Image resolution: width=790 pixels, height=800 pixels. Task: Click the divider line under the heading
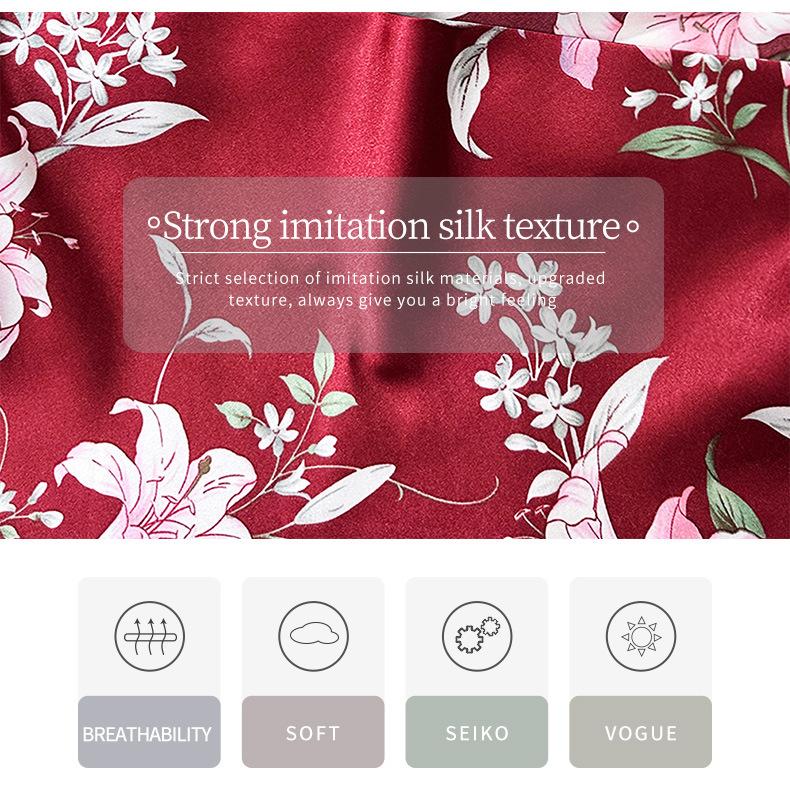pyautogui.click(x=390, y=252)
